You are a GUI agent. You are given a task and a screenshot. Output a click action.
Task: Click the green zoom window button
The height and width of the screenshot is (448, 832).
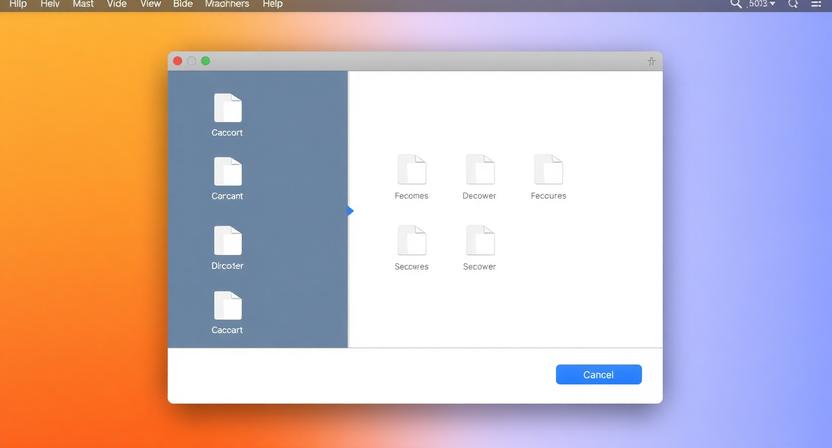(206, 61)
